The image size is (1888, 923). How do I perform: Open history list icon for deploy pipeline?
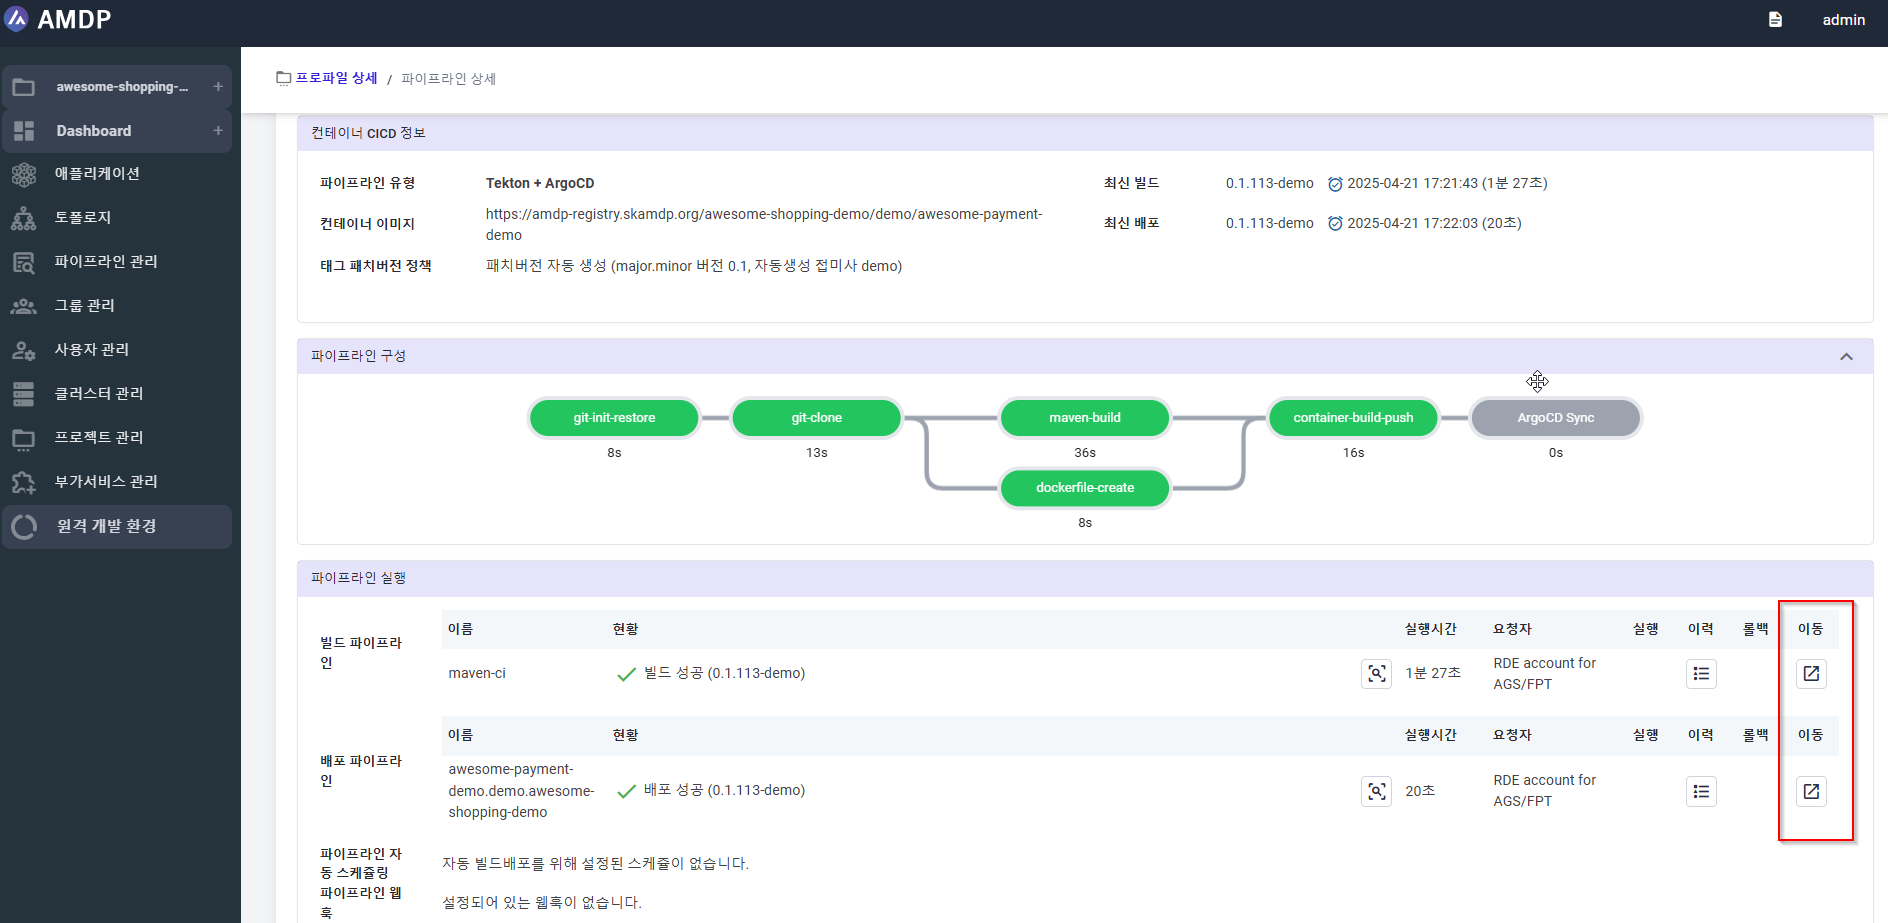(x=1701, y=792)
